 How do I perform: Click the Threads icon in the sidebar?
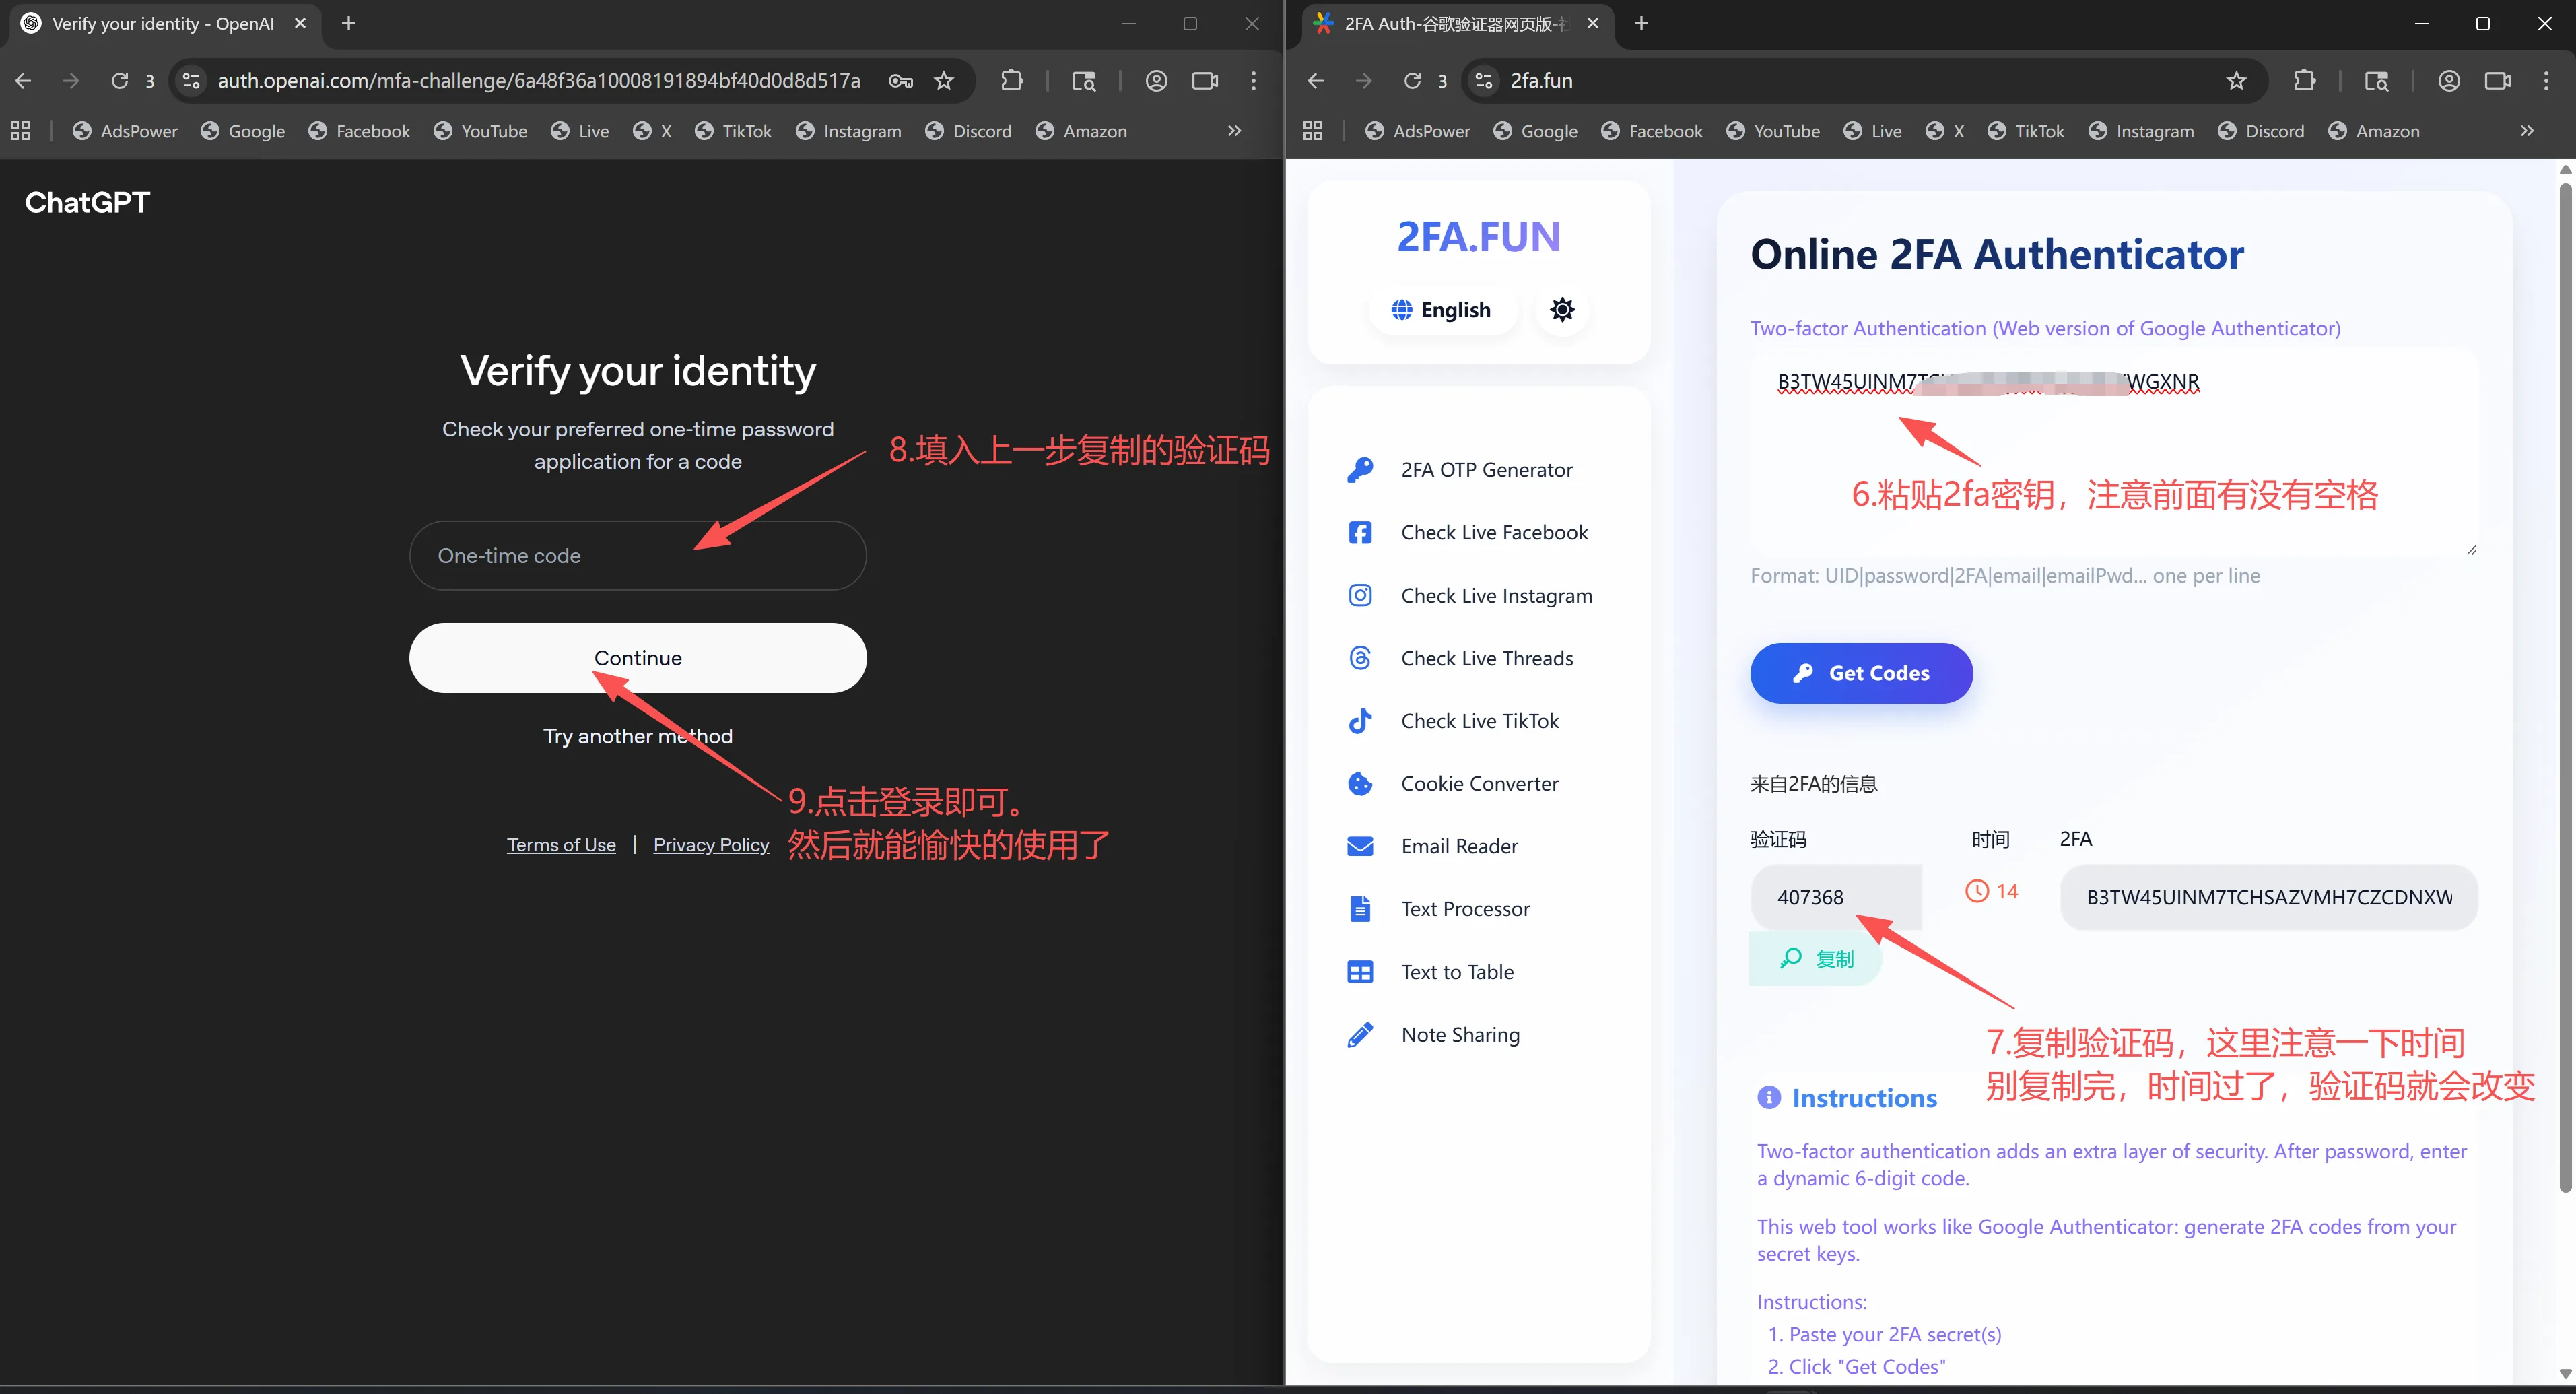coord(1360,658)
